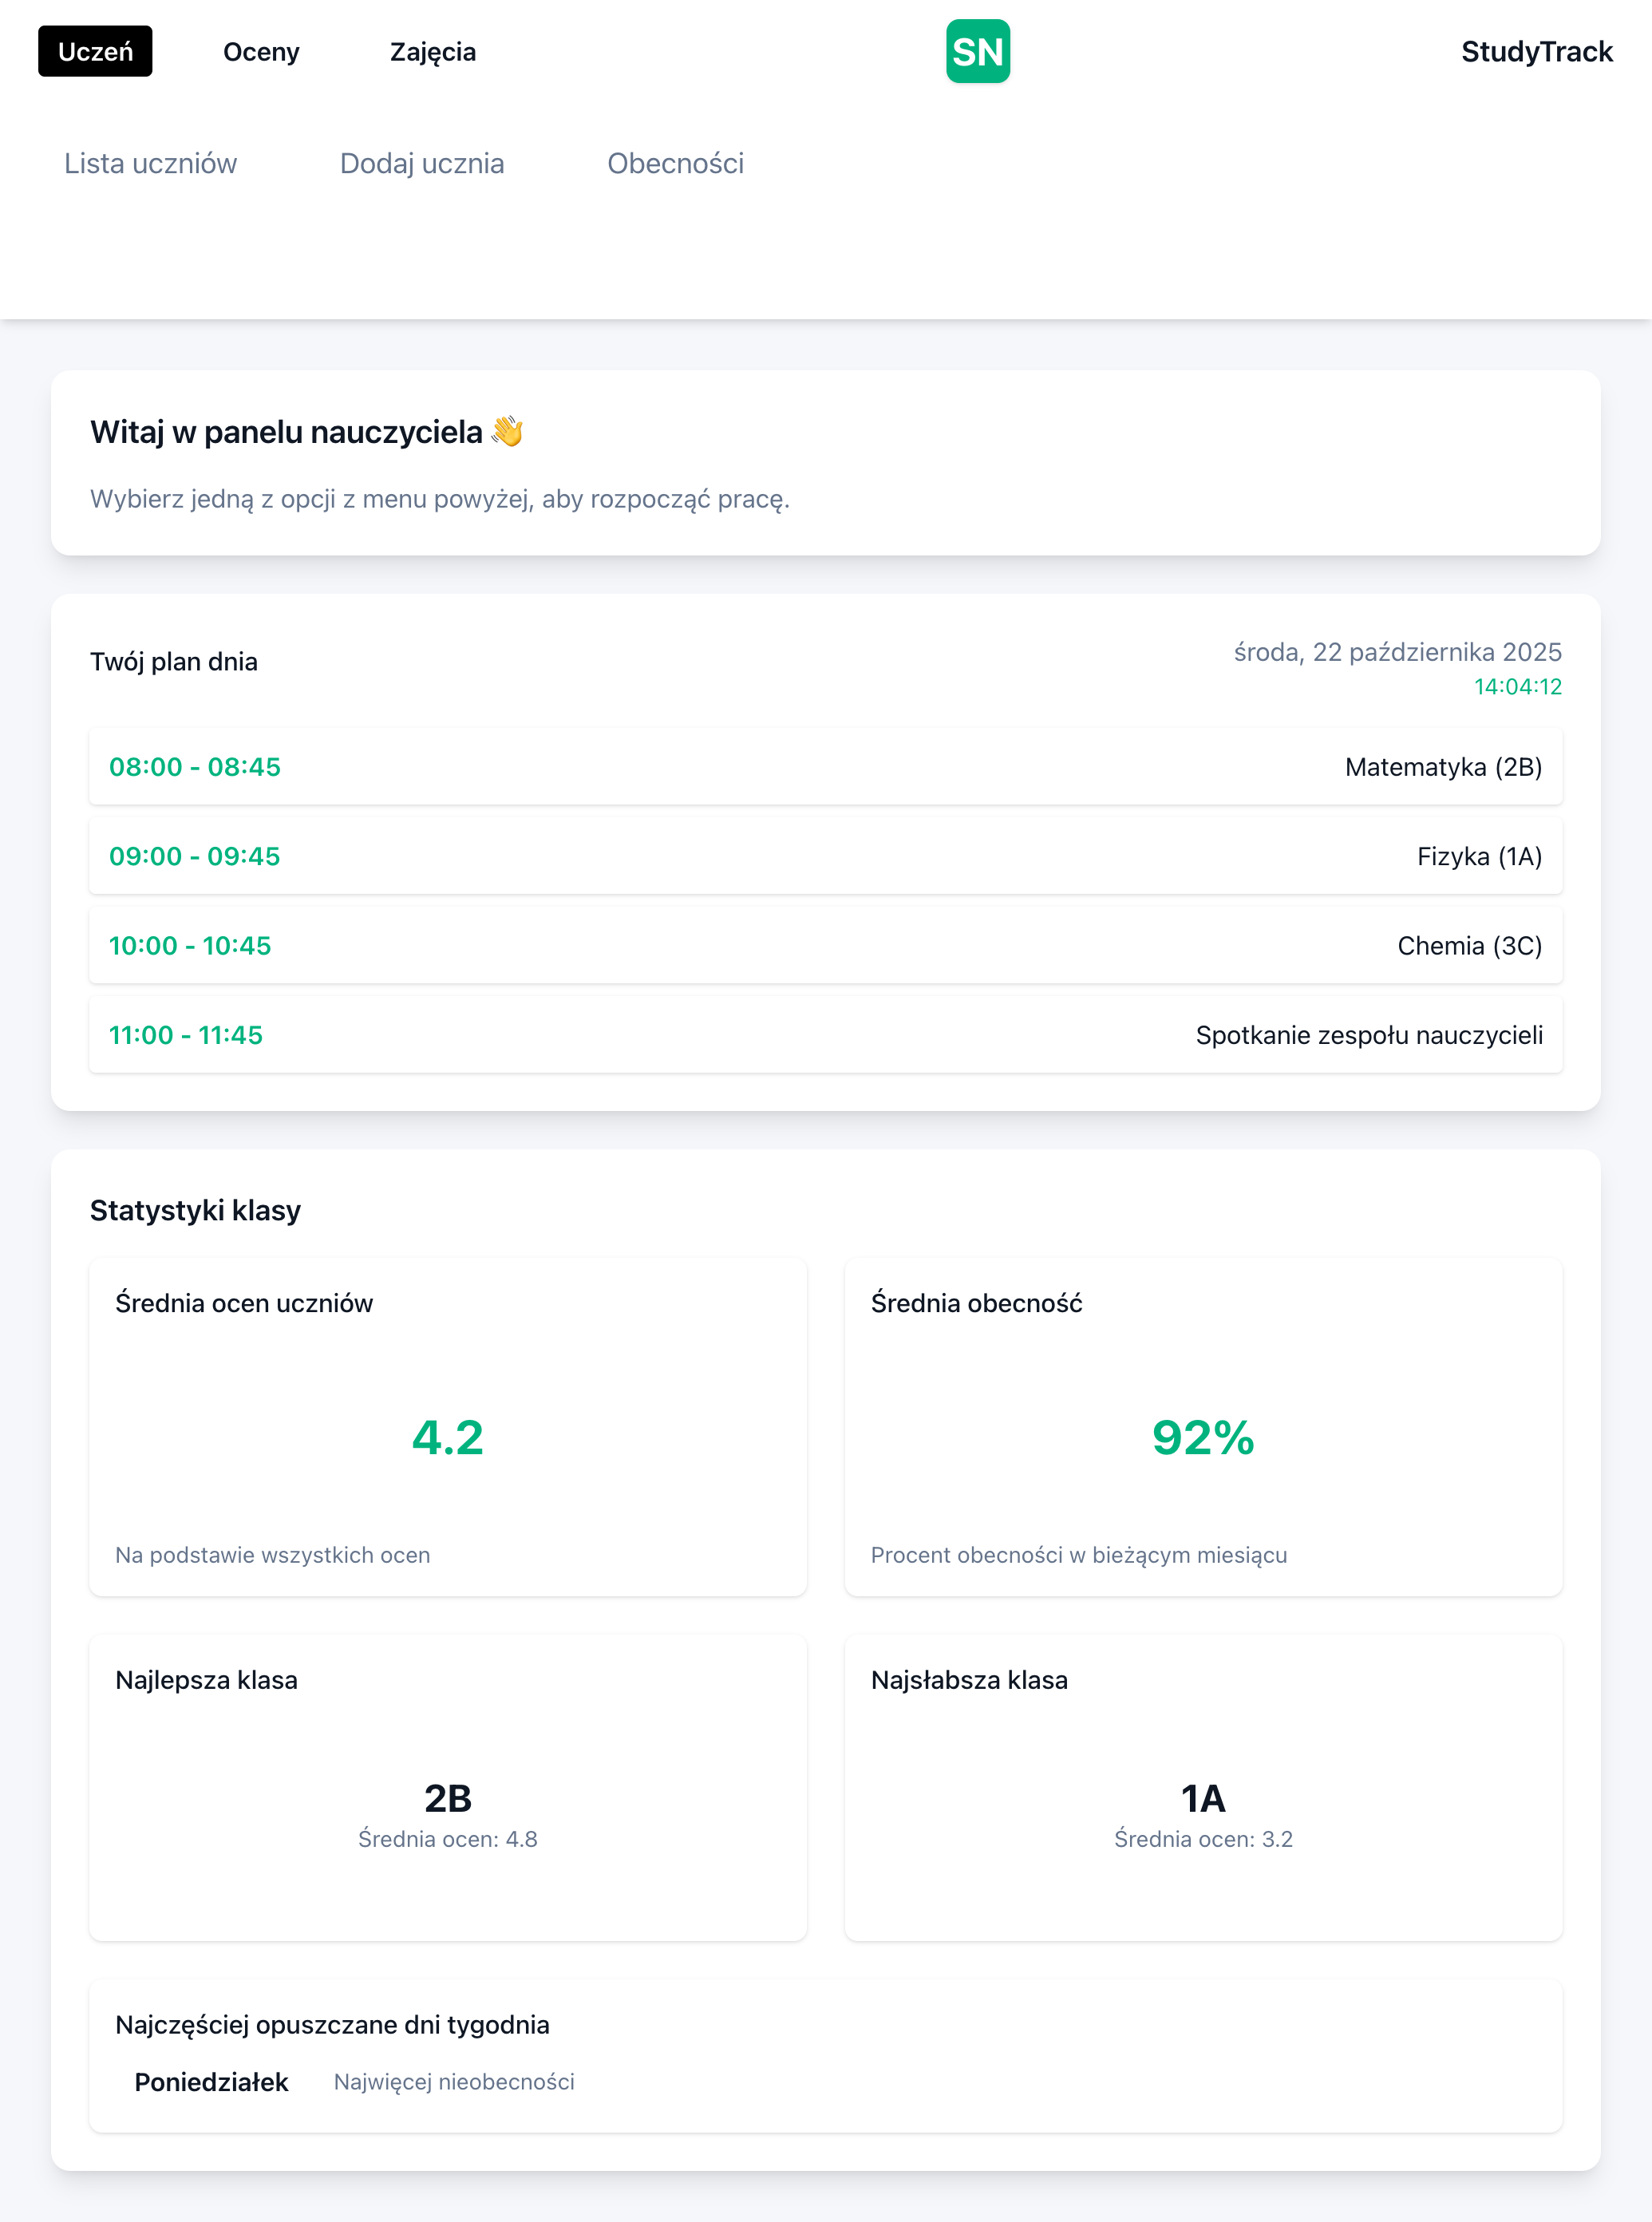Click the Dodaj ucznia link

click(x=421, y=163)
